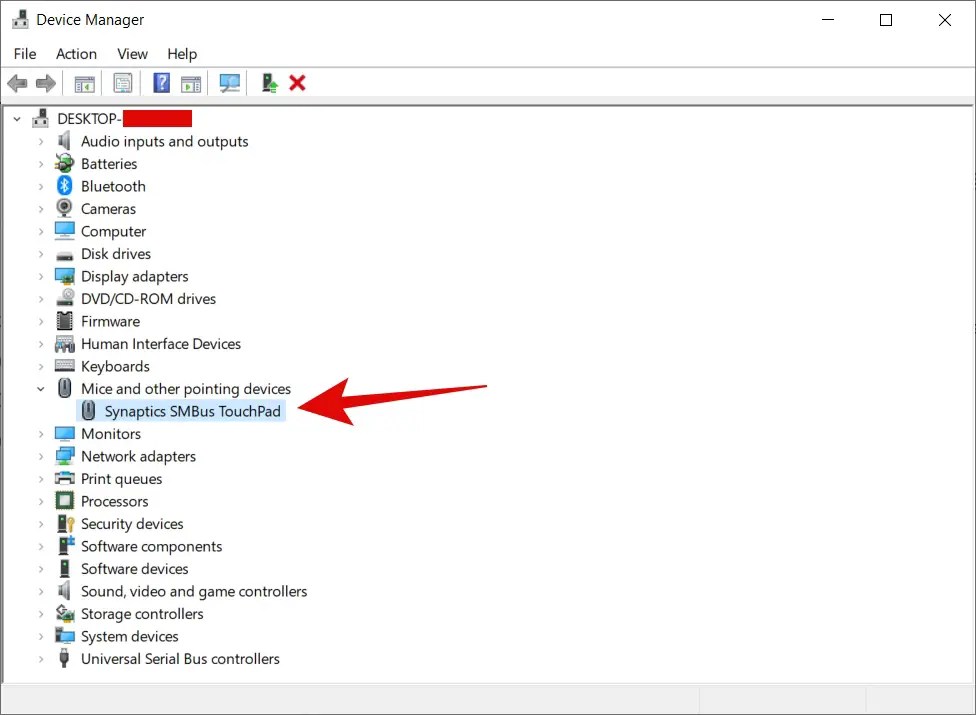The image size is (976, 715).
Task: Click the Back navigation arrow
Action: (17, 82)
